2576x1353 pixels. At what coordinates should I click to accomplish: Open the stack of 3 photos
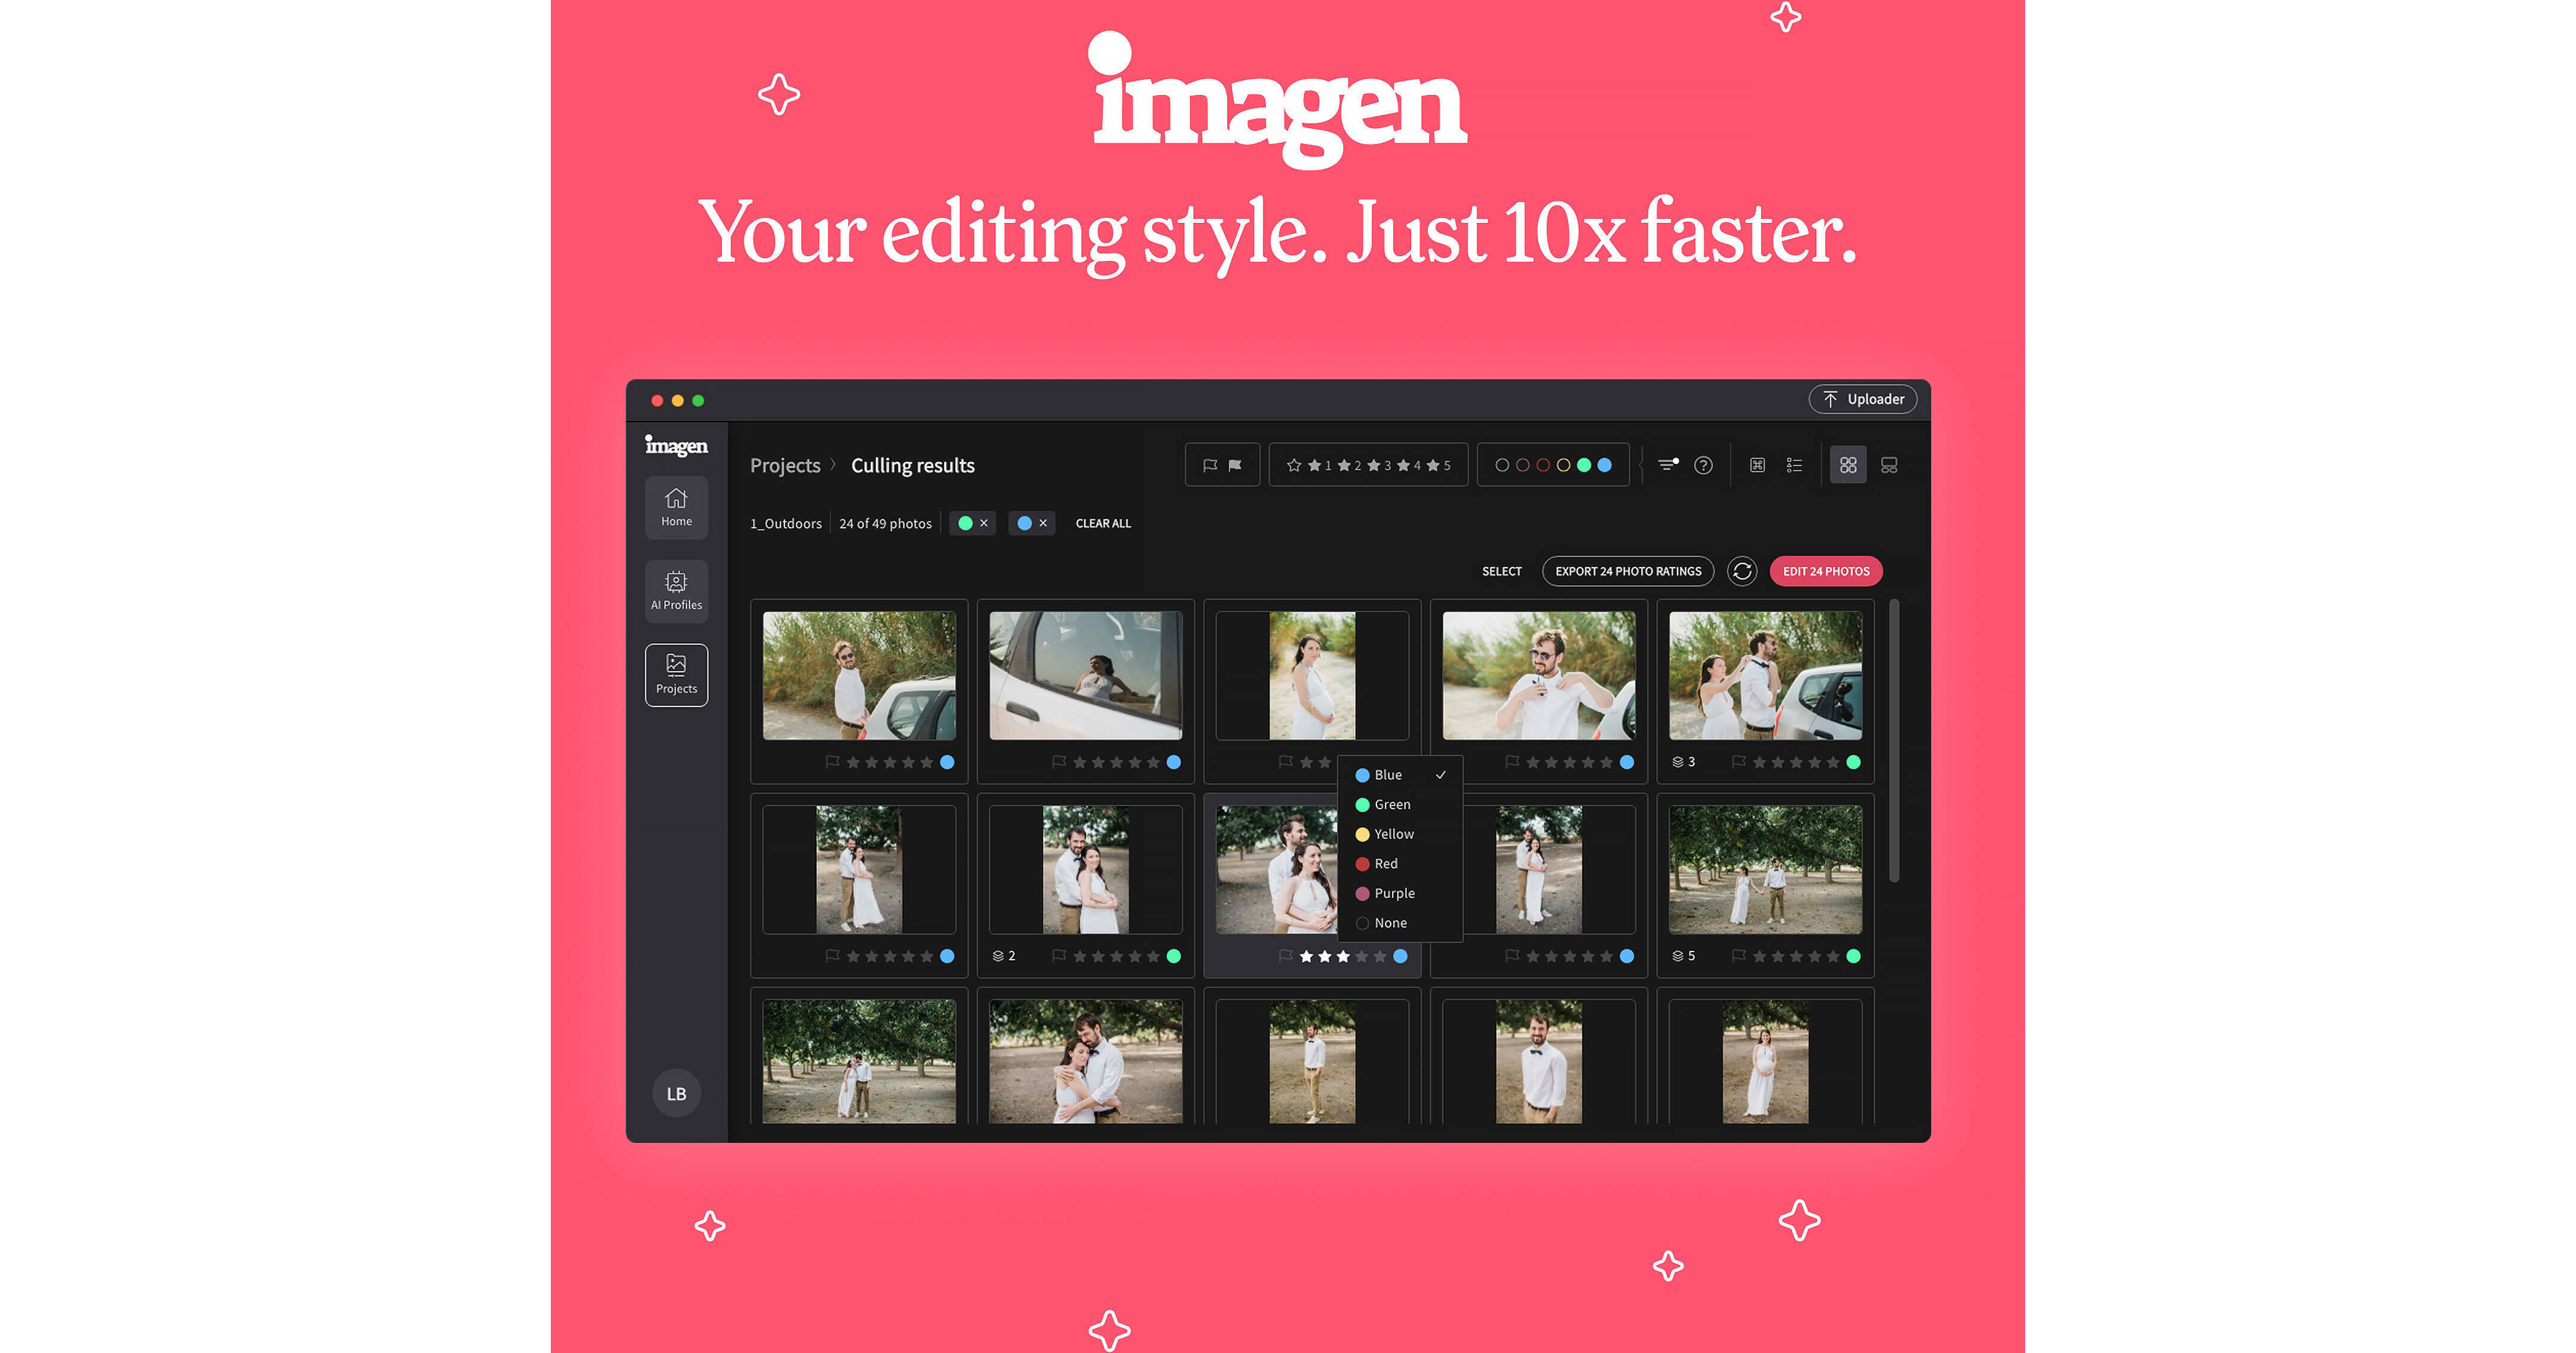point(1684,762)
